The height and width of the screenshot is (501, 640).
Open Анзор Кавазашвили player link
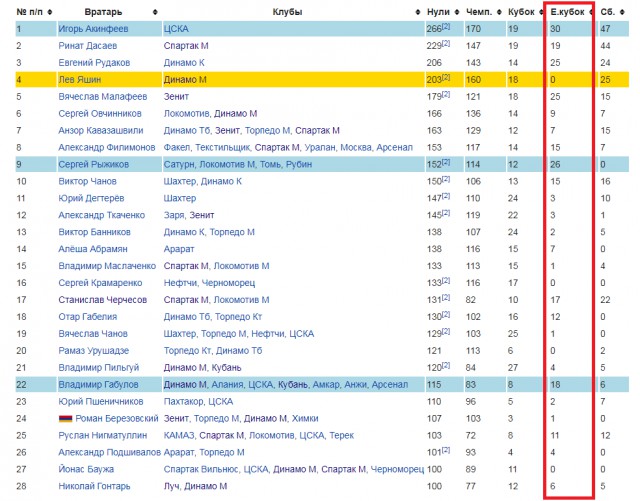click(100, 131)
